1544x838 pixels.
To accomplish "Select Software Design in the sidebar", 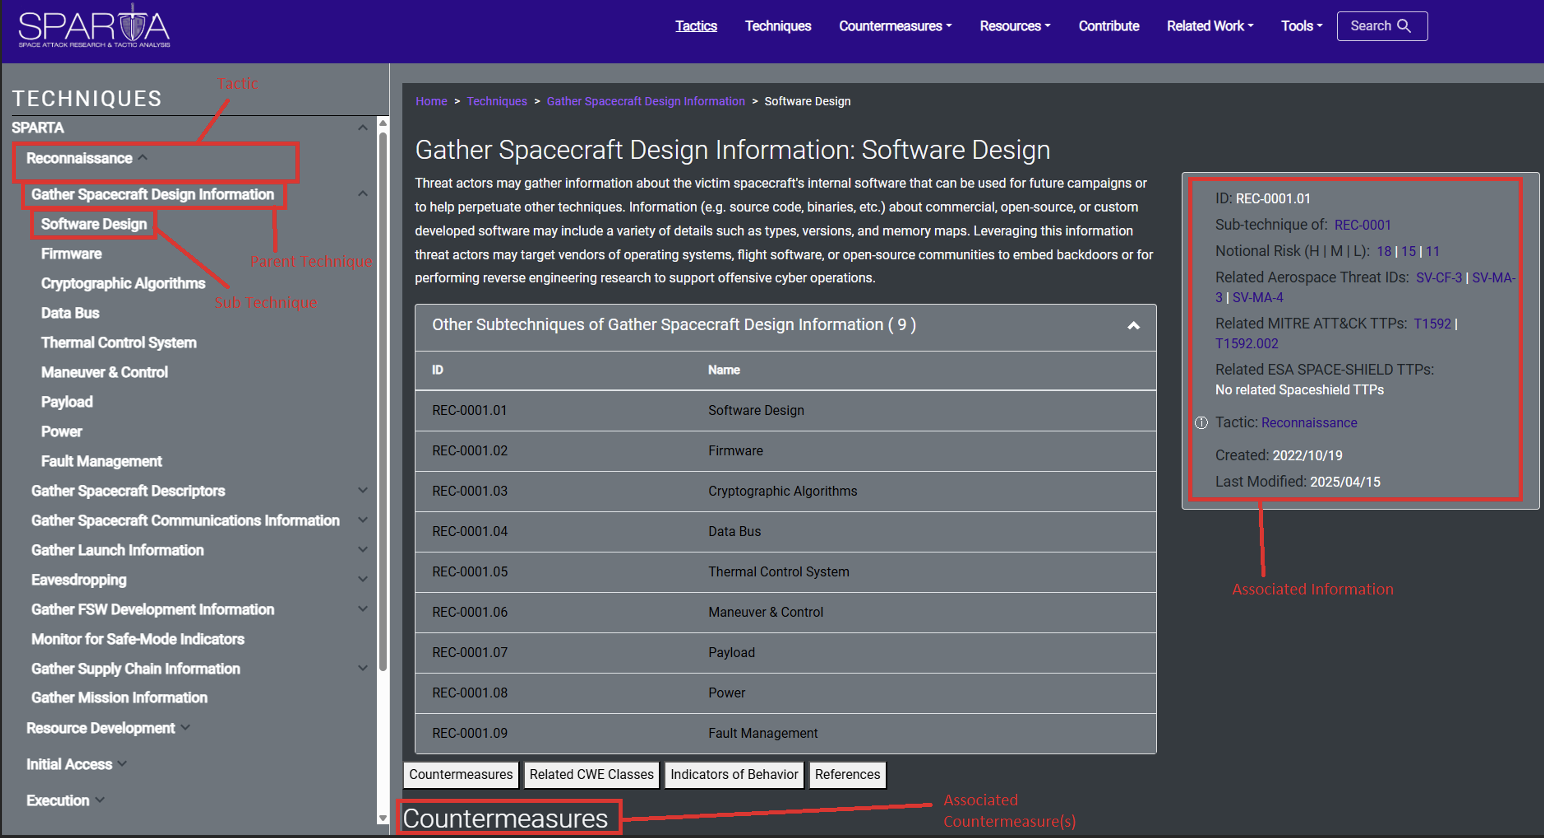I will click(x=94, y=224).
